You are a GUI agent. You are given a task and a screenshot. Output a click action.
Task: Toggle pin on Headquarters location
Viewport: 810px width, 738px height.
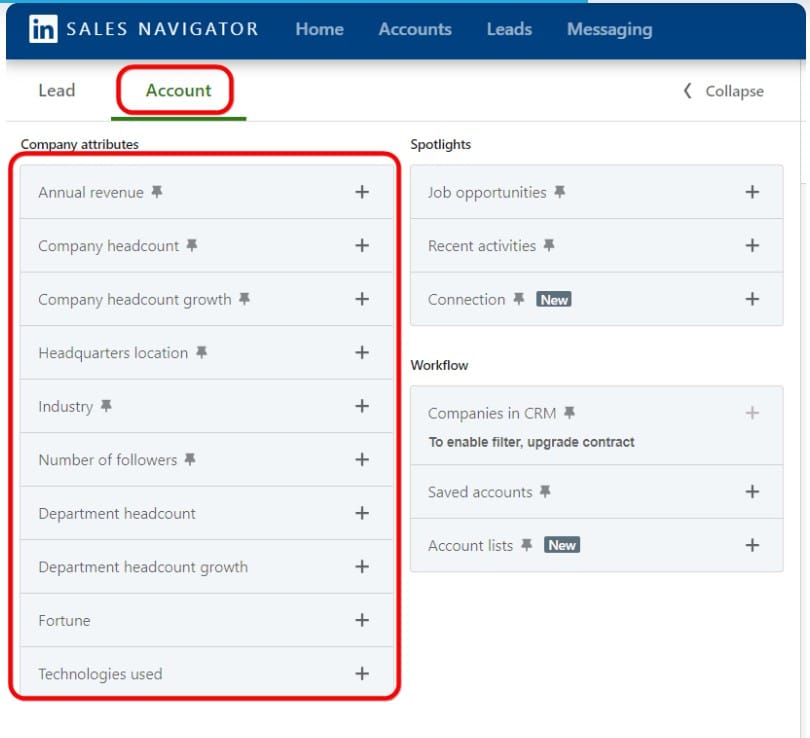point(201,352)
